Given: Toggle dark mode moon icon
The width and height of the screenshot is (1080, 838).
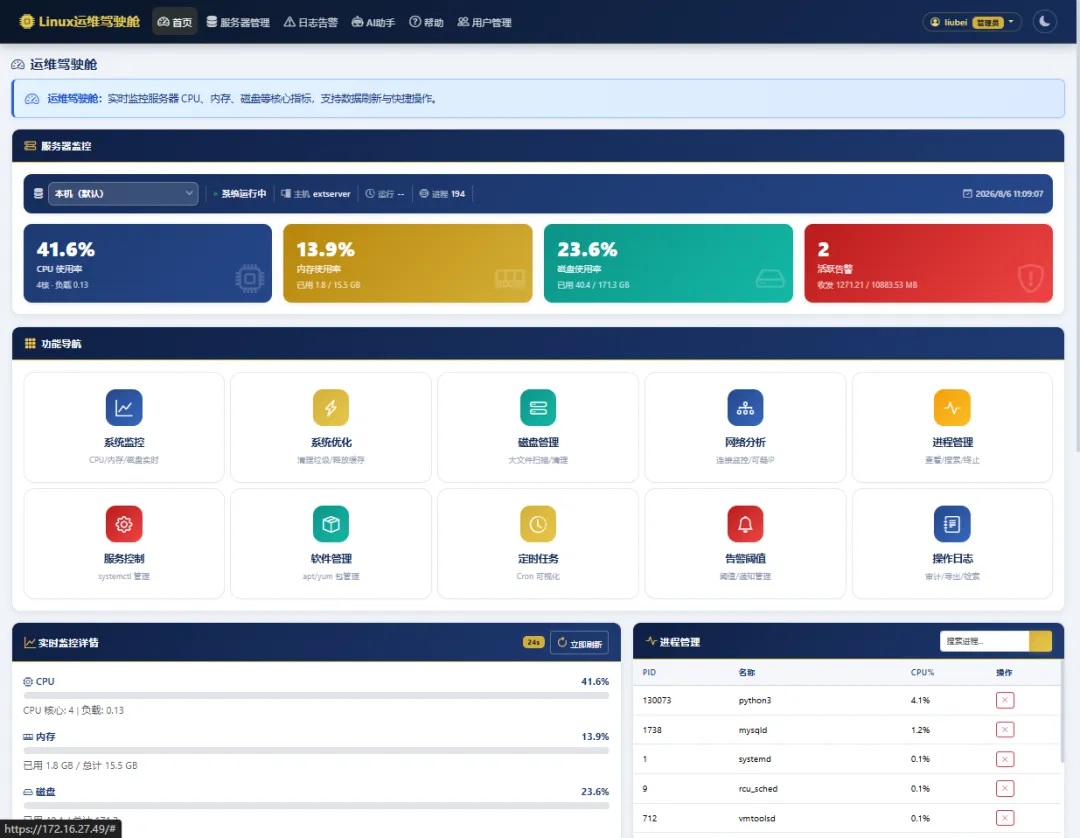Looking at the screenshot, I should [x=1044, y=21].
